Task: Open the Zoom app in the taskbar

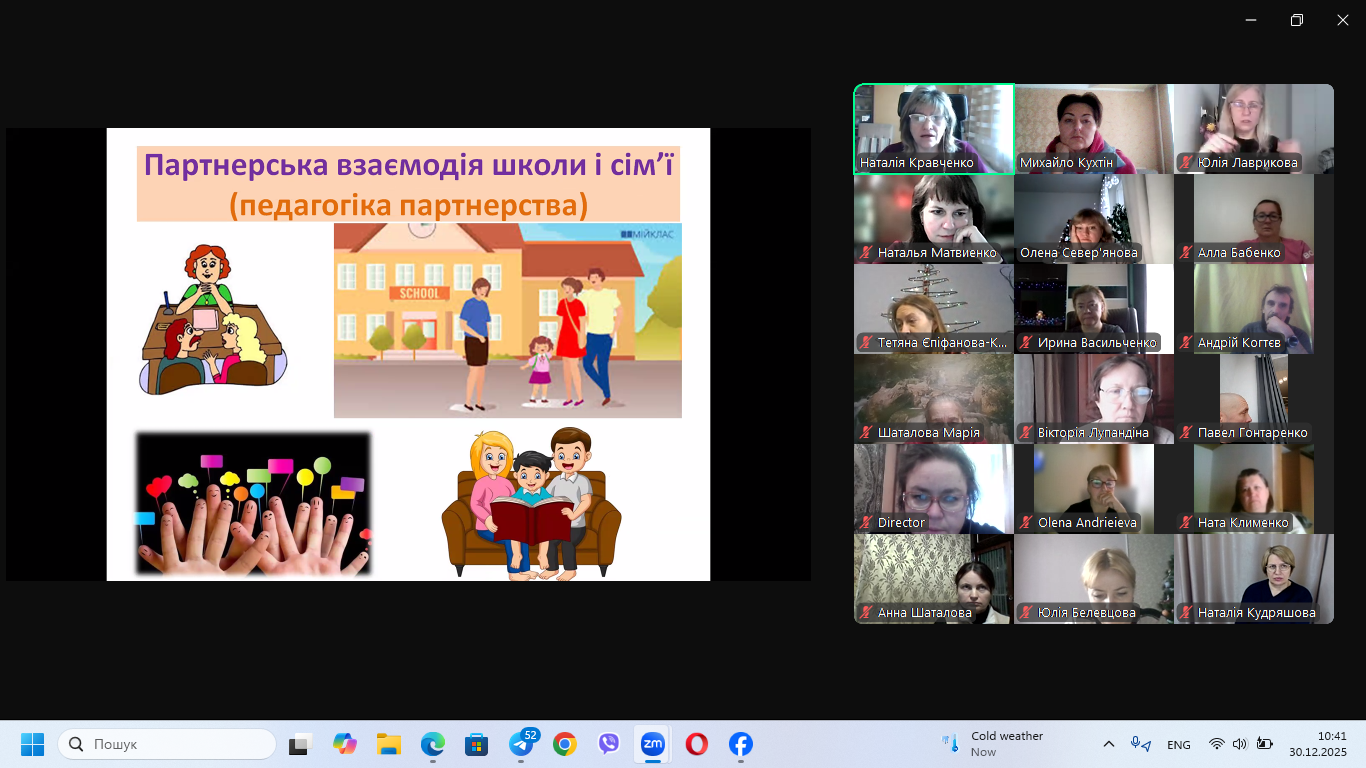Action: 653,744
